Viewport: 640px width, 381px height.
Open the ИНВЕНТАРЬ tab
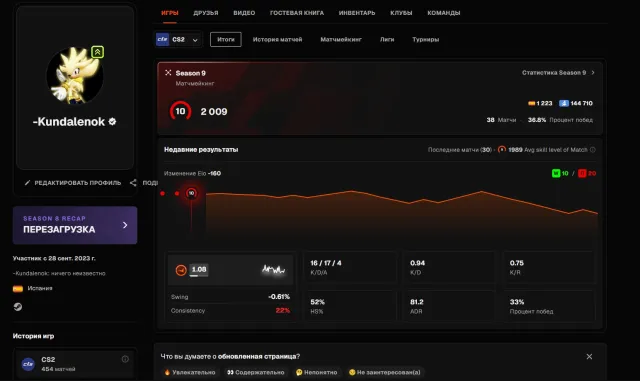[x=357, y=13]
